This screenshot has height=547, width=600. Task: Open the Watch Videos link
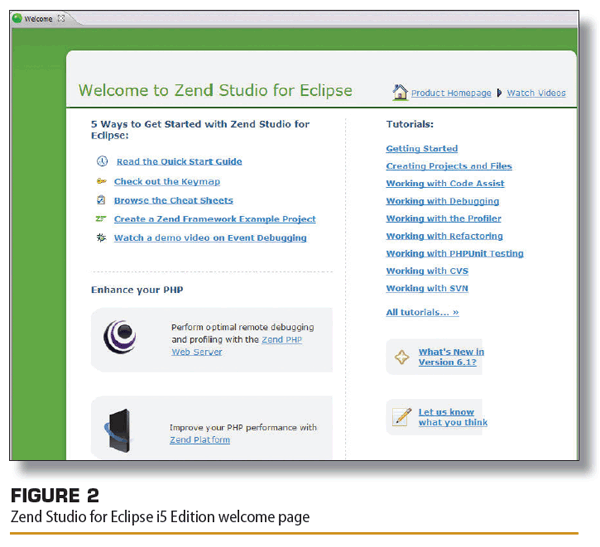pyautogui.click(x=536, y=93)
